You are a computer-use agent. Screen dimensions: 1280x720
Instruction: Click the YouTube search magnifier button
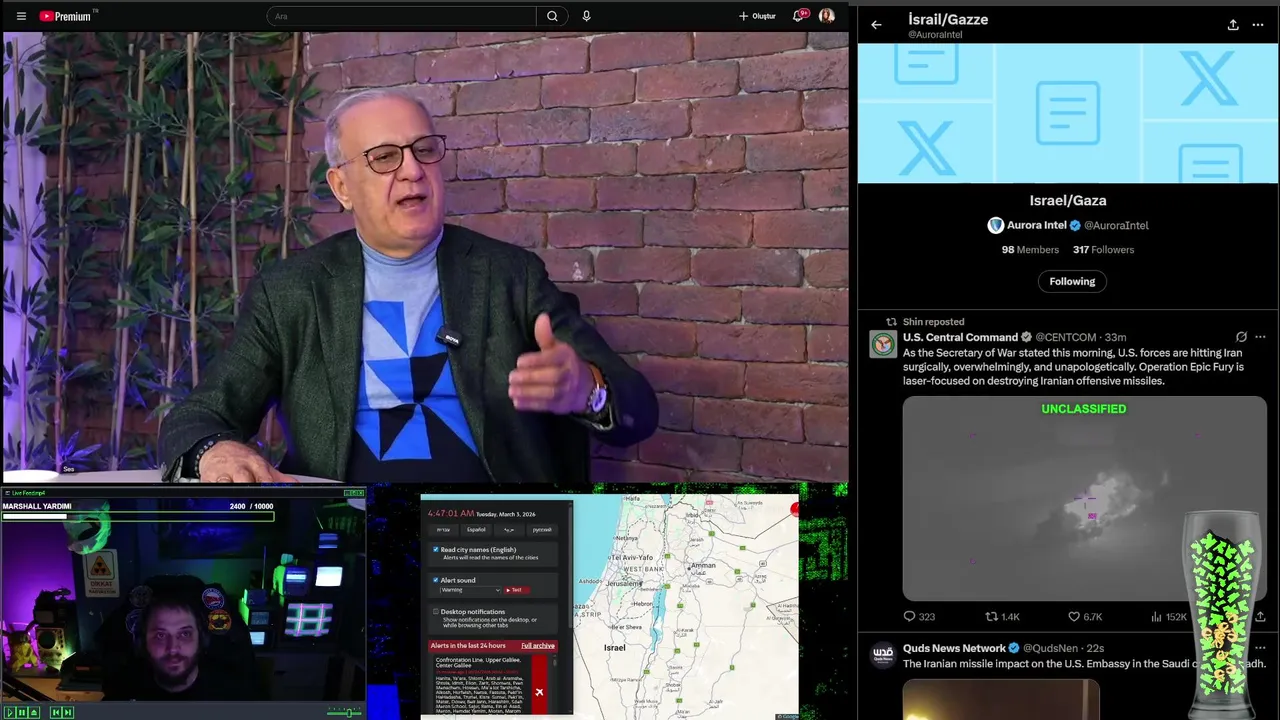click(x=552, y=16)
